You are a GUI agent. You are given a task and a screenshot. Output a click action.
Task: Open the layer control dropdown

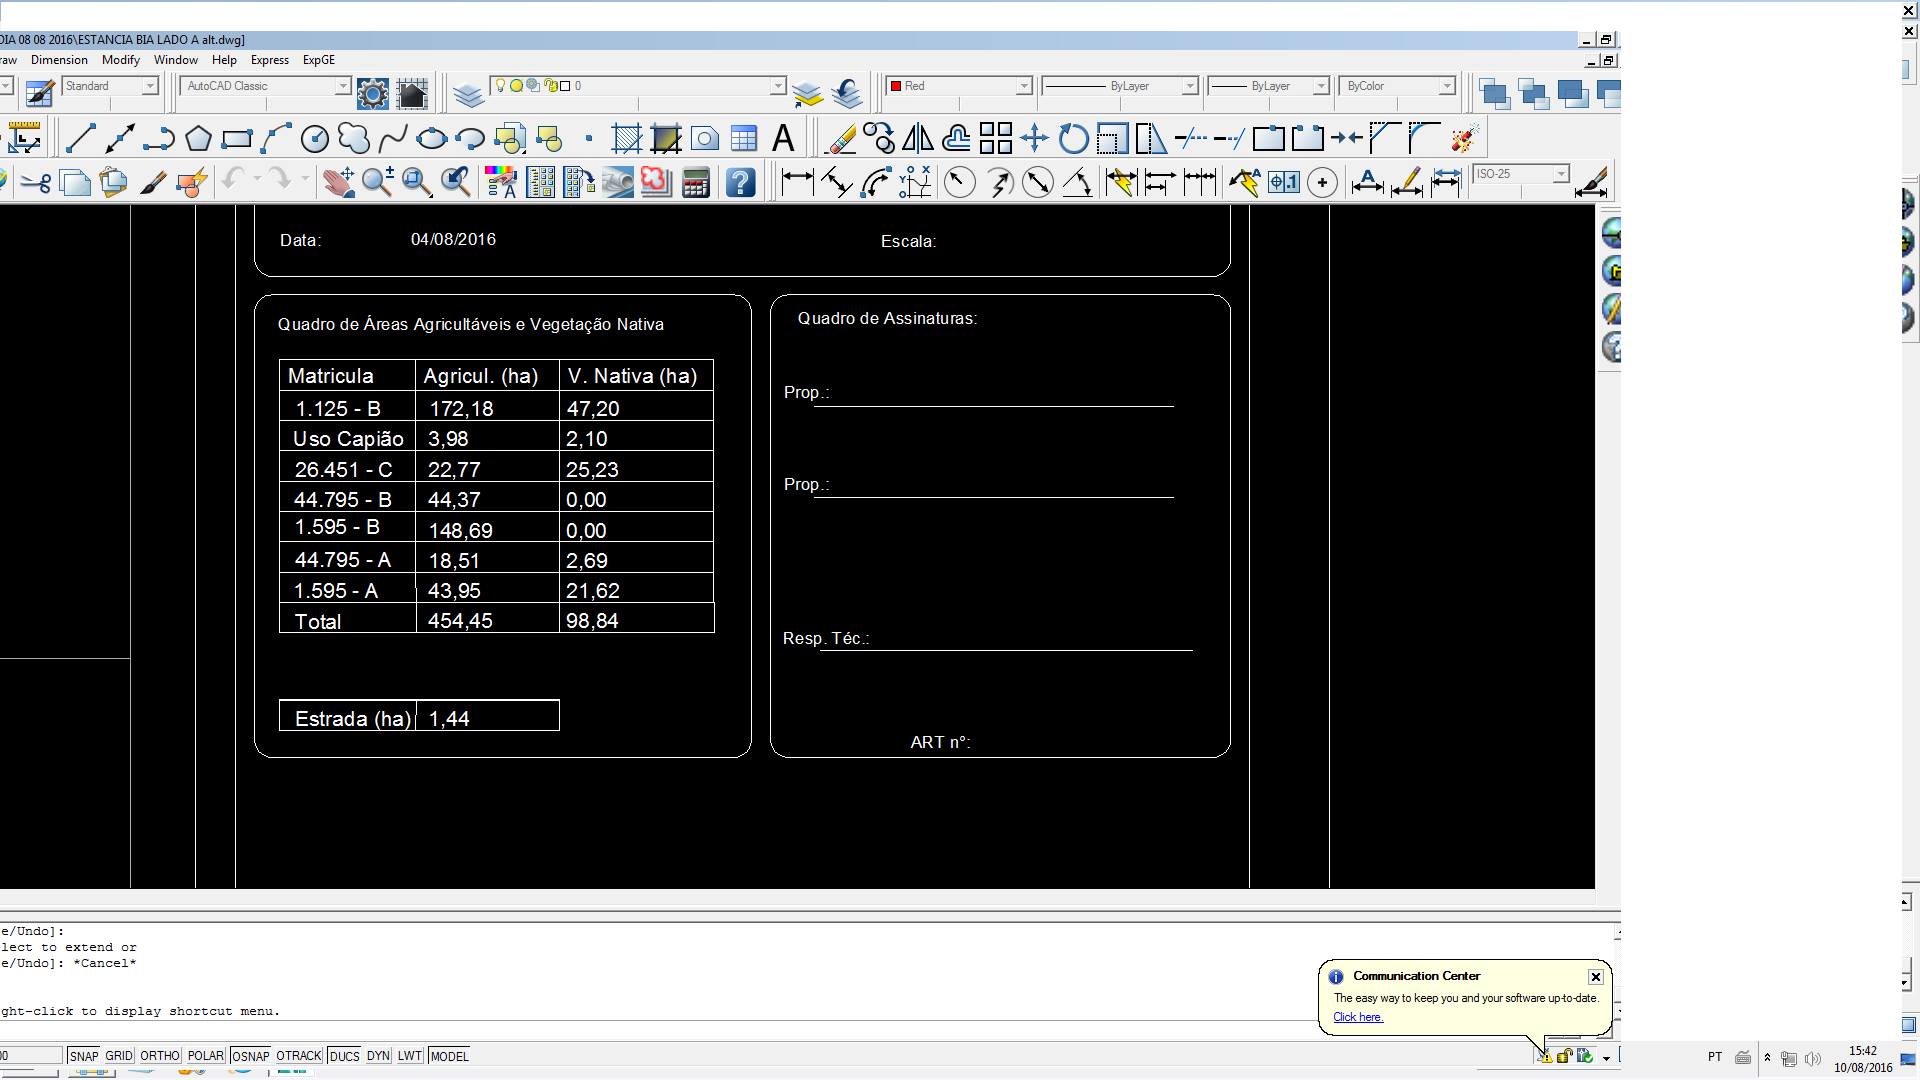(778, 86)
